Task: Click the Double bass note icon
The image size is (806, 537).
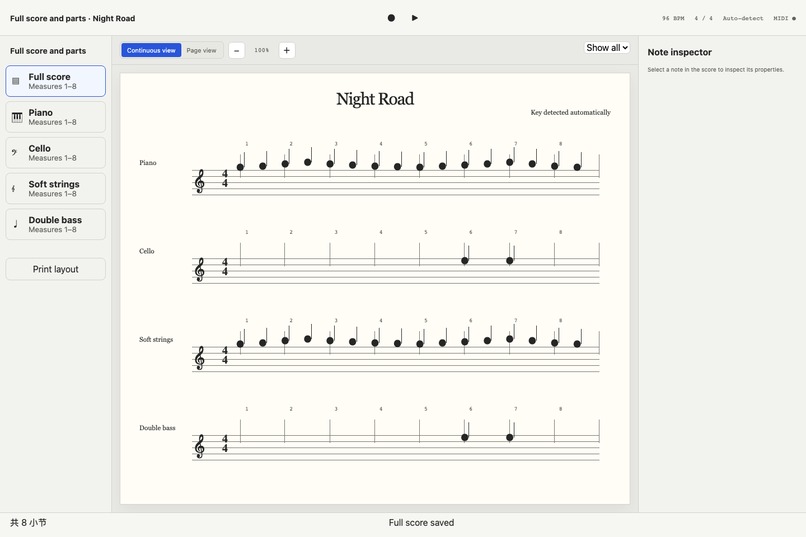Action: pos(15,224)
